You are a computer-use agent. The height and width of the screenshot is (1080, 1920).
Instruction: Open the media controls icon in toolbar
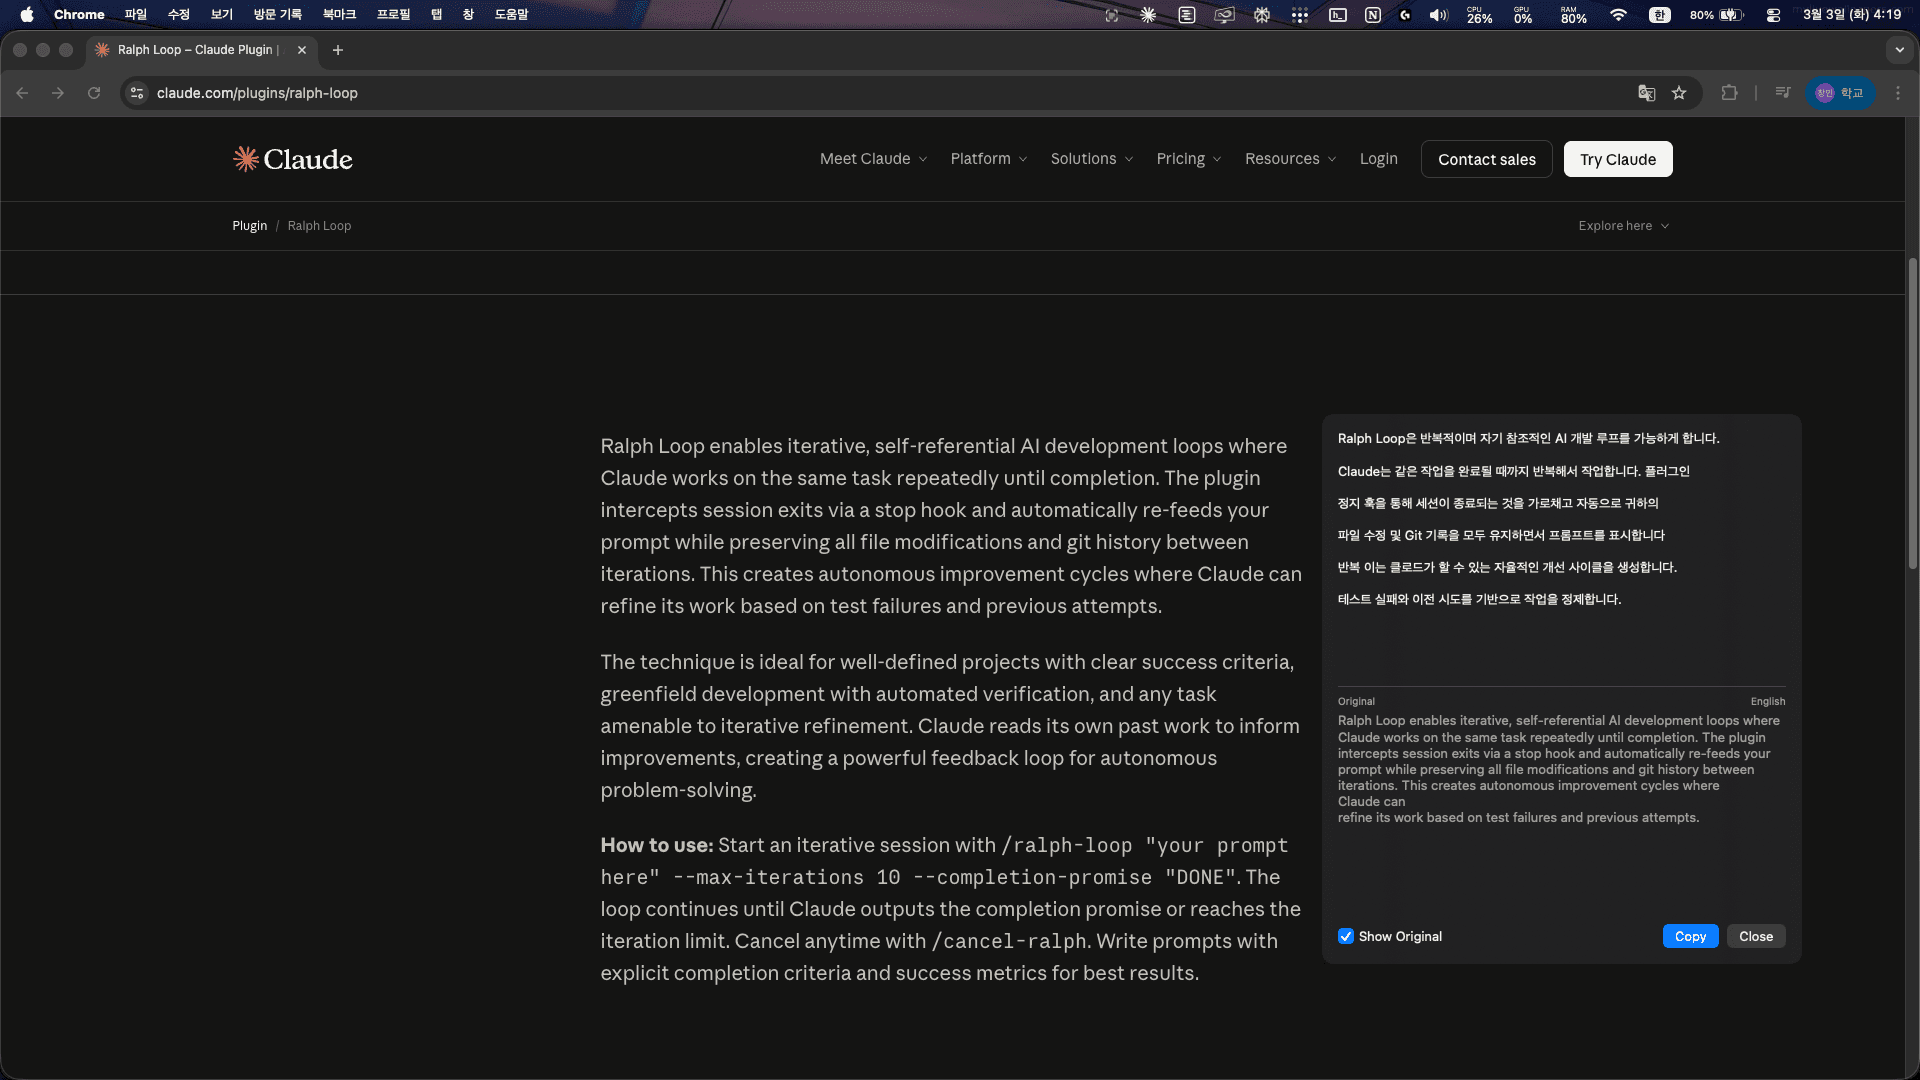pyautogui.click(x=1782, y=93)
